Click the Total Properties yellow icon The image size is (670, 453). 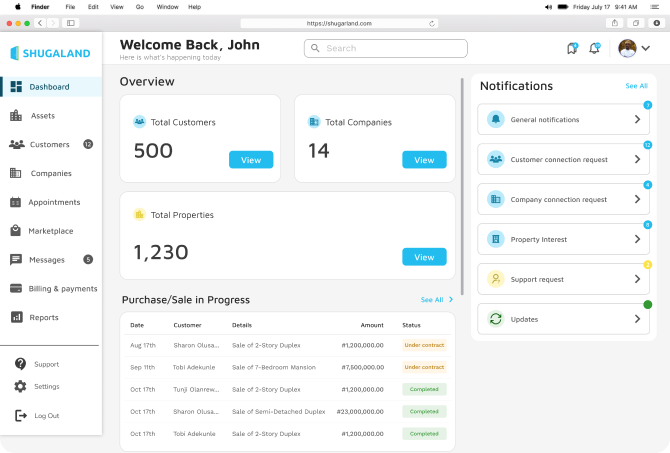pos(139,215)
